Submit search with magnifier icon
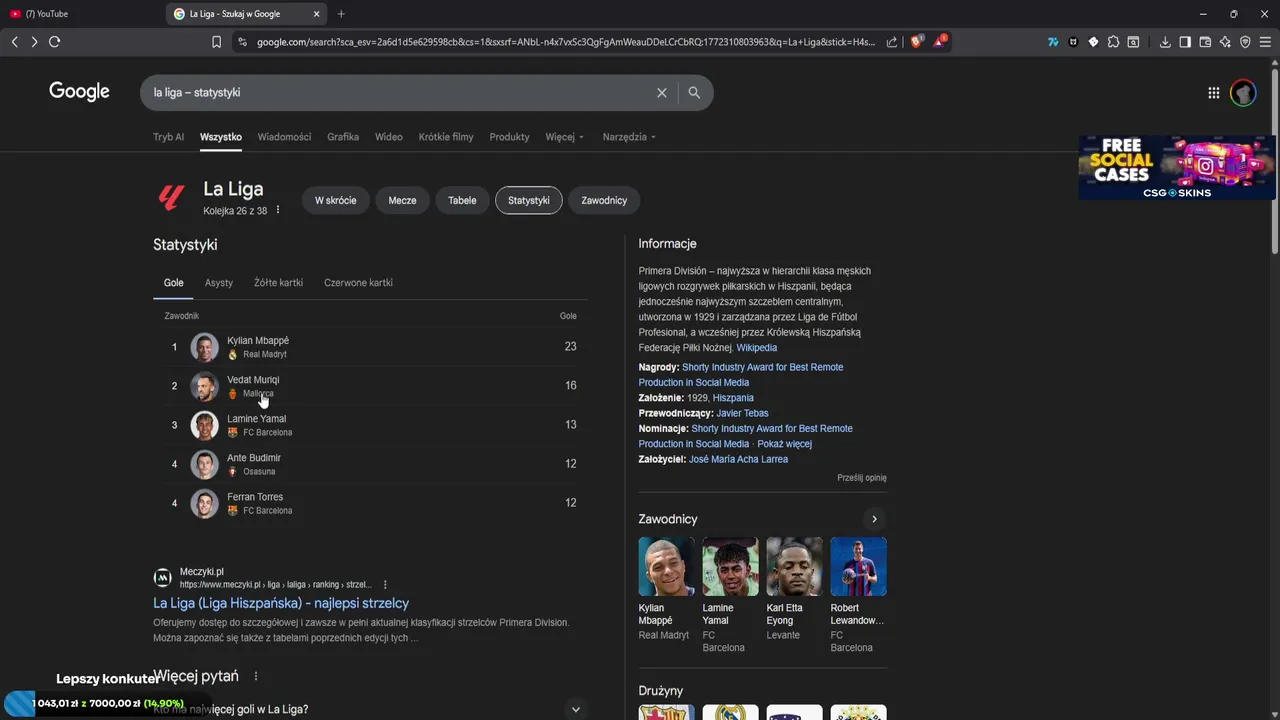The height and width of the screenshot is (720, 1280). pos(694,92)
